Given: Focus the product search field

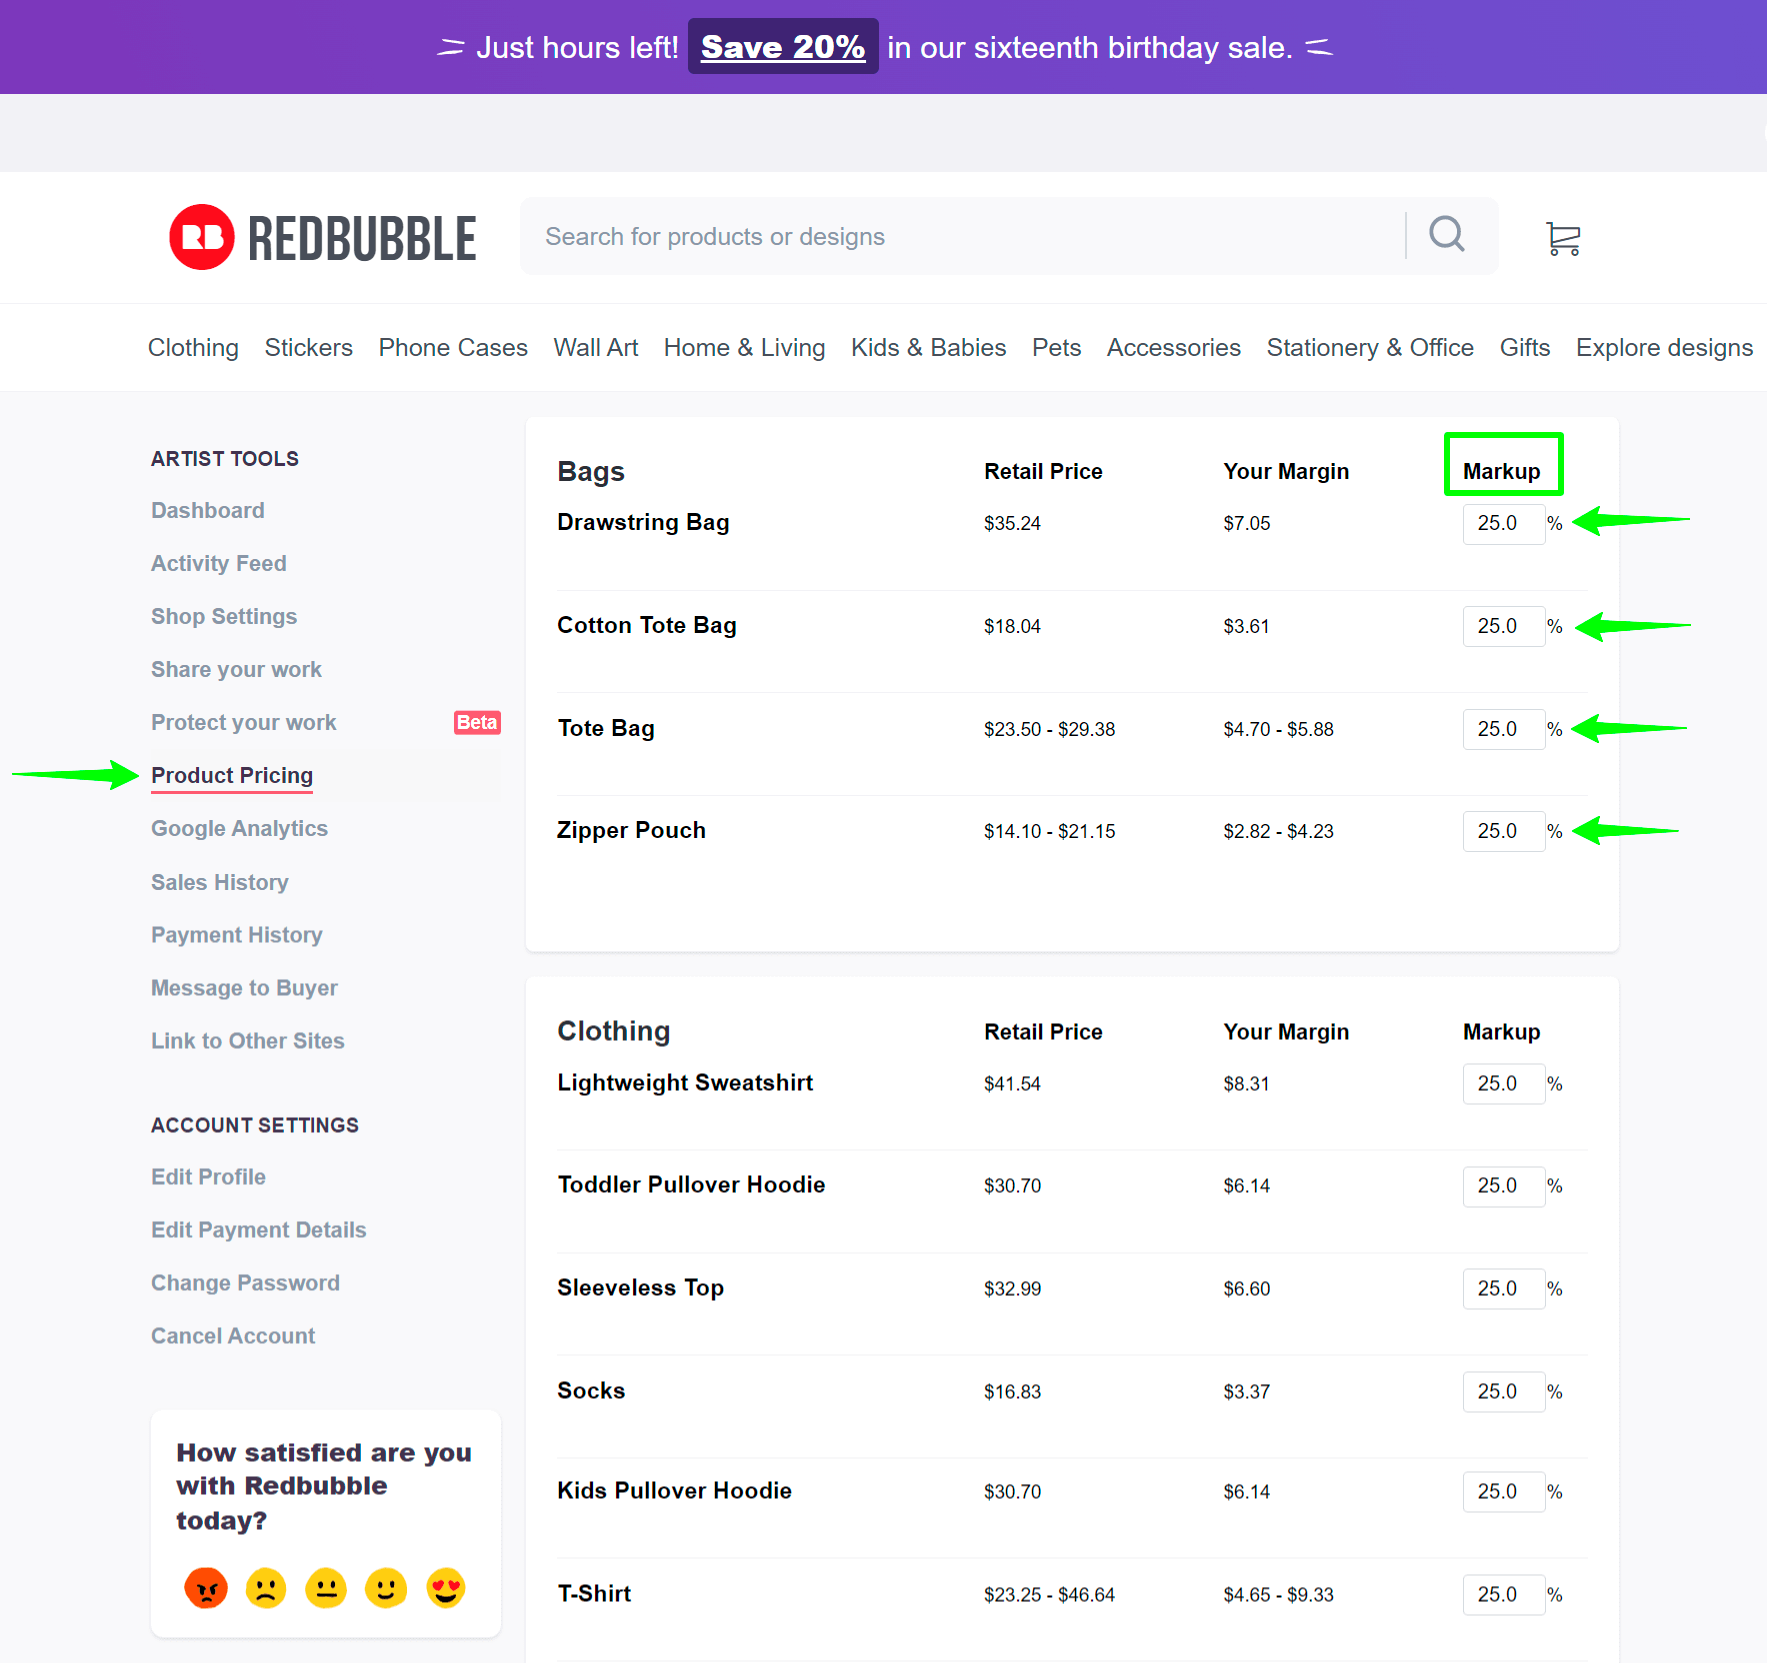Looking at the screenshot, I should click(962, 236).
